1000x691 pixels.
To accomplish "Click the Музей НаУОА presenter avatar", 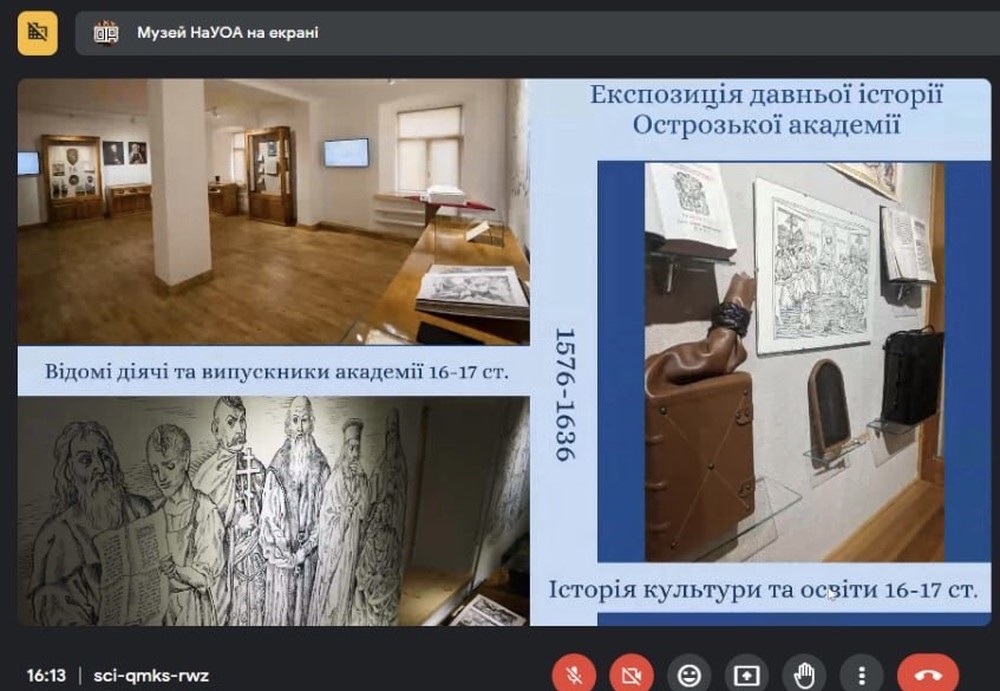I will point(106,33).
